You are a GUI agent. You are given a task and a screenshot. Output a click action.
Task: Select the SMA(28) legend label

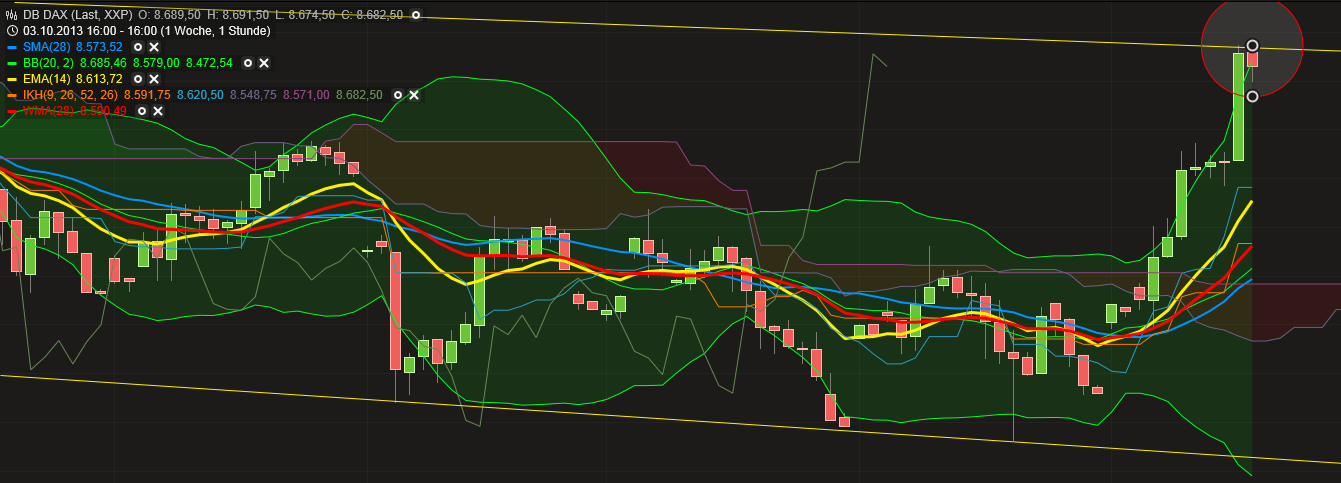click(47, 47)
